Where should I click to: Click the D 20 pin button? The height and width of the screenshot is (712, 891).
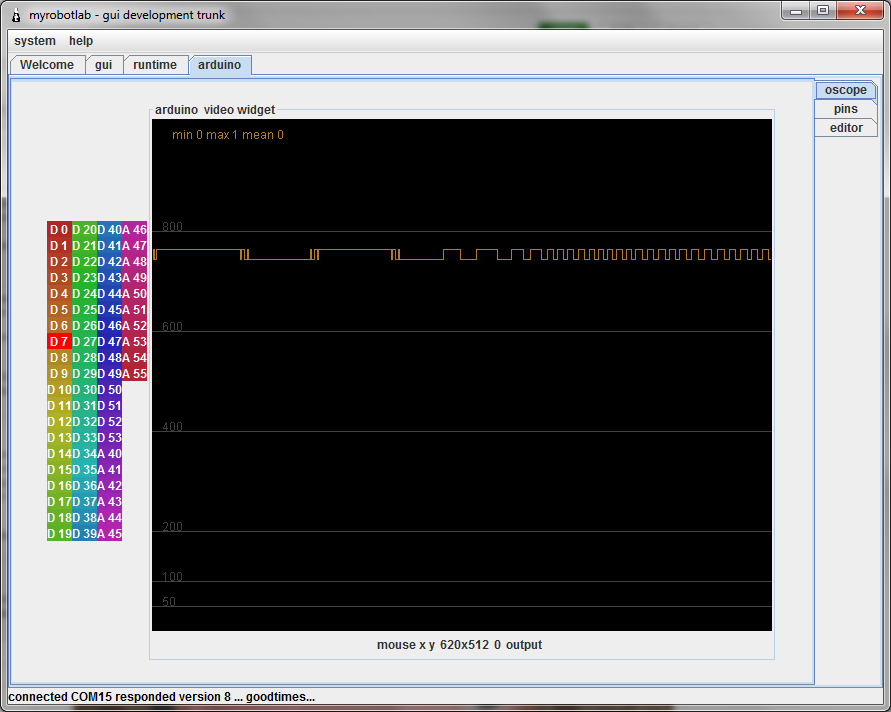[84, 230]
